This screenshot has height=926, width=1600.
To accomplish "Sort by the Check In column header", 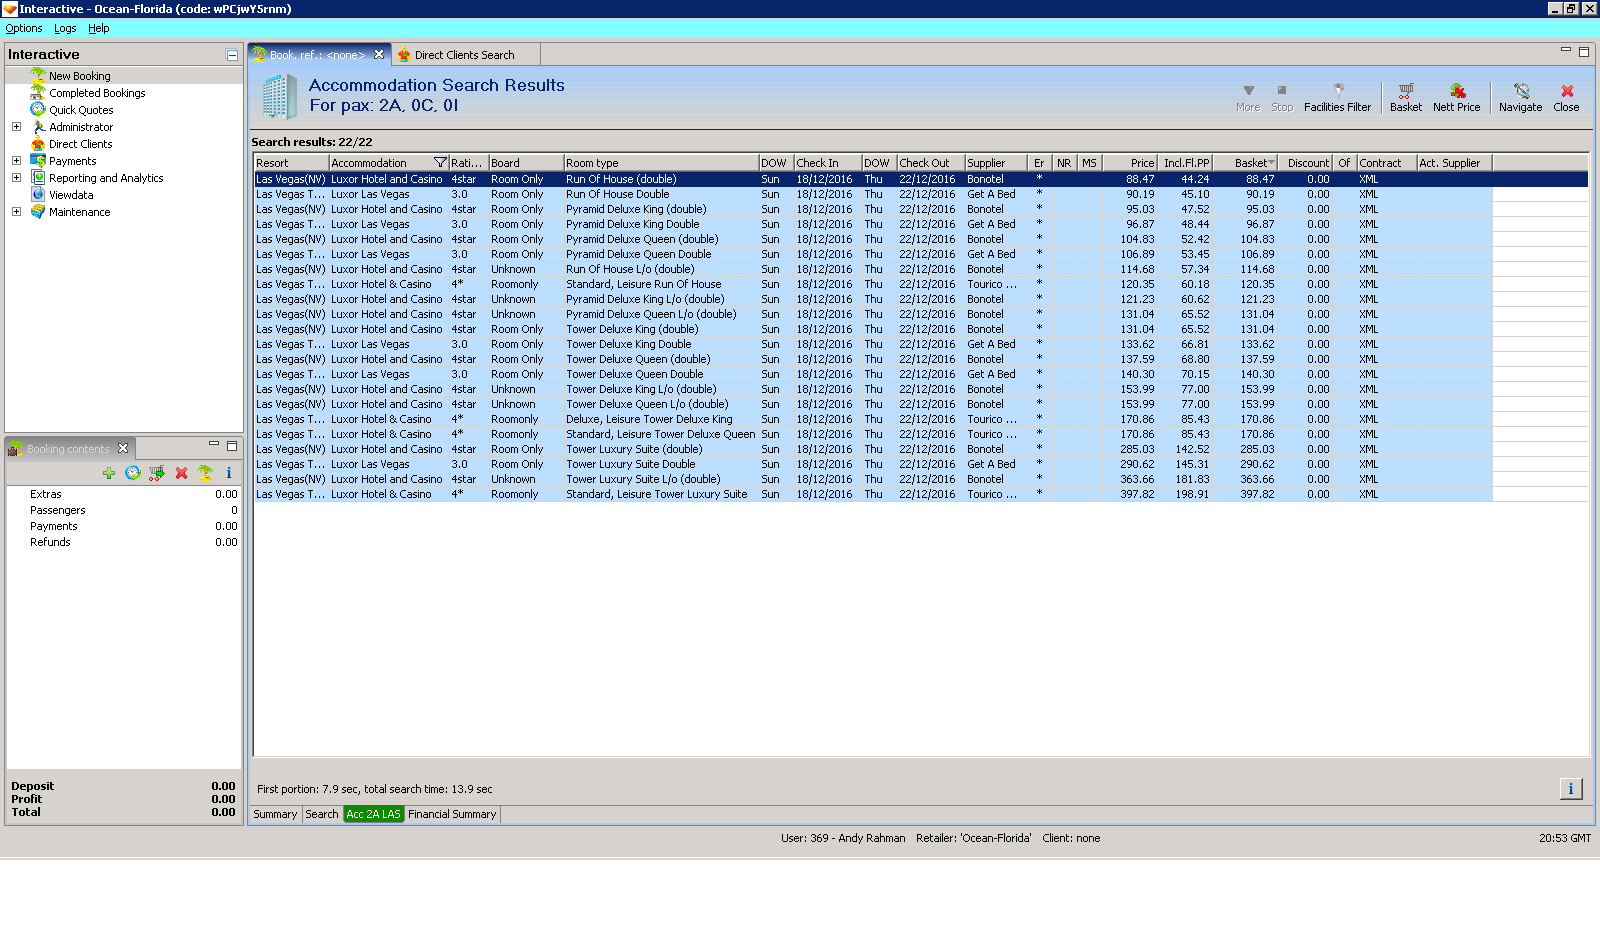I will (828, 163).
